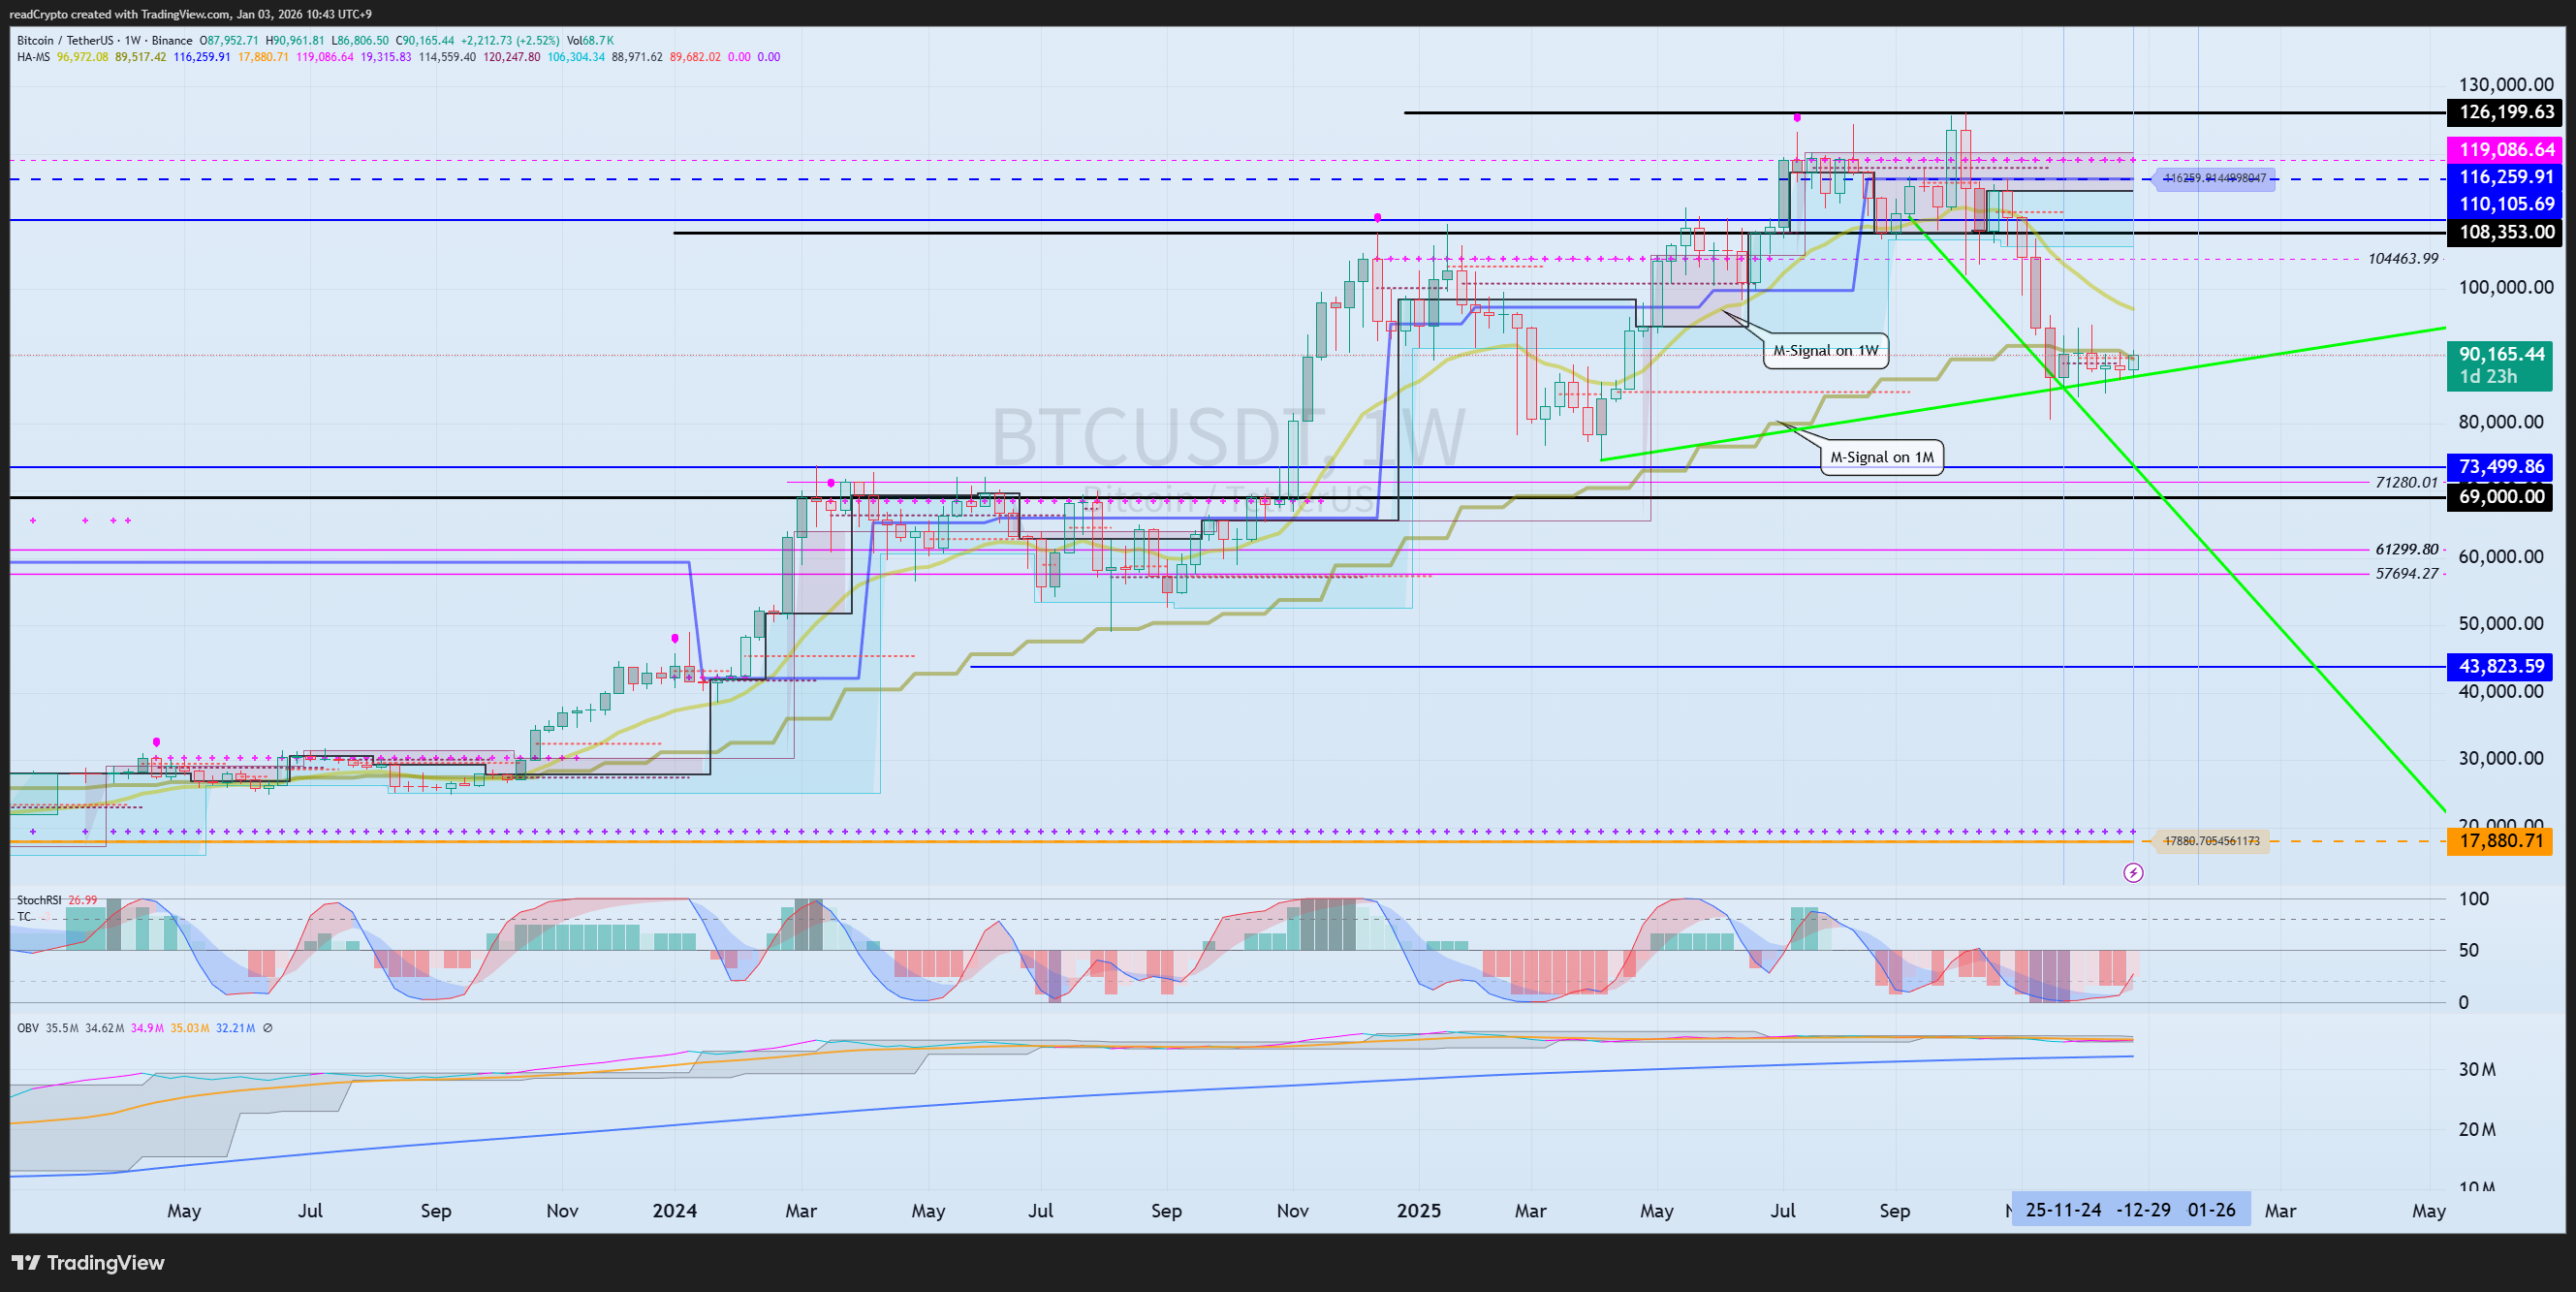Click the Bitcoin / TetherUS symbol title
This screenshot has width=2576, height=1292.
click(64, 41)
